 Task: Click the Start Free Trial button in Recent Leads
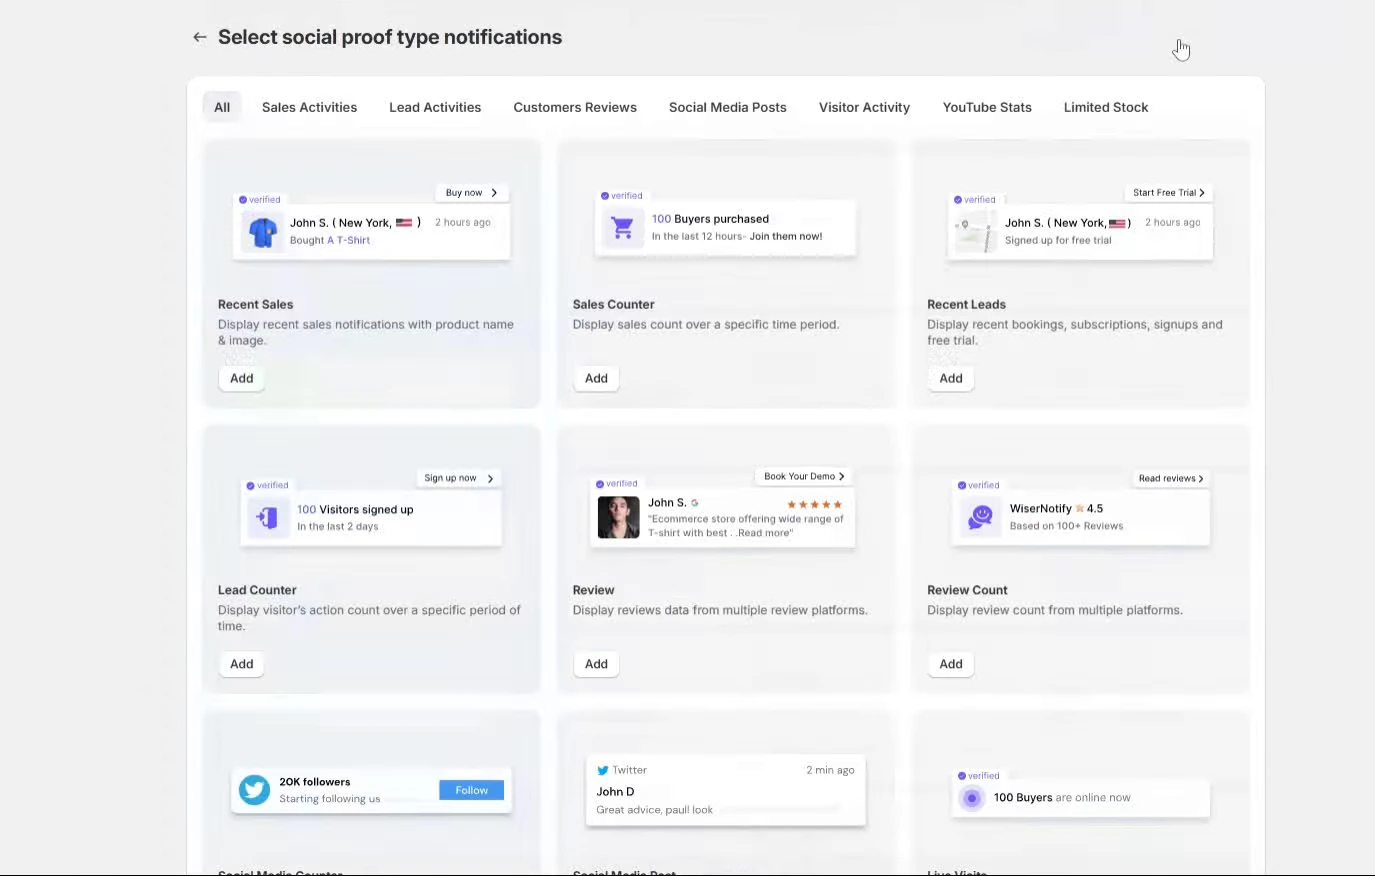(x=1168, y=193)
